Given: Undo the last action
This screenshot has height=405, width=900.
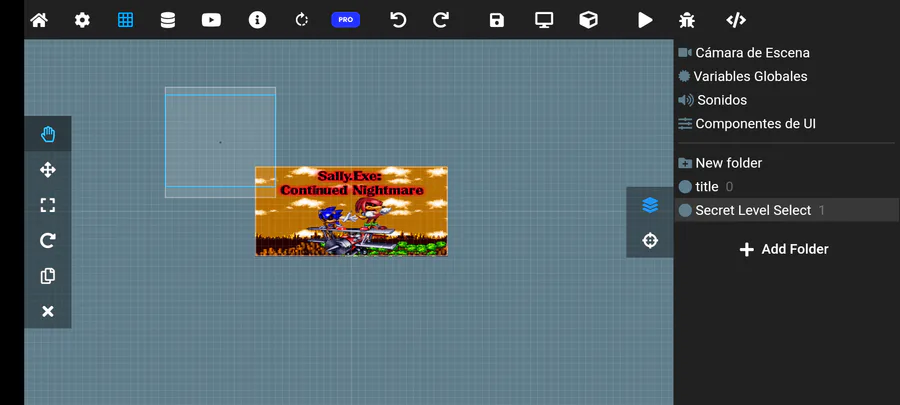Looking at the screenshot, I should coord(398,20).
